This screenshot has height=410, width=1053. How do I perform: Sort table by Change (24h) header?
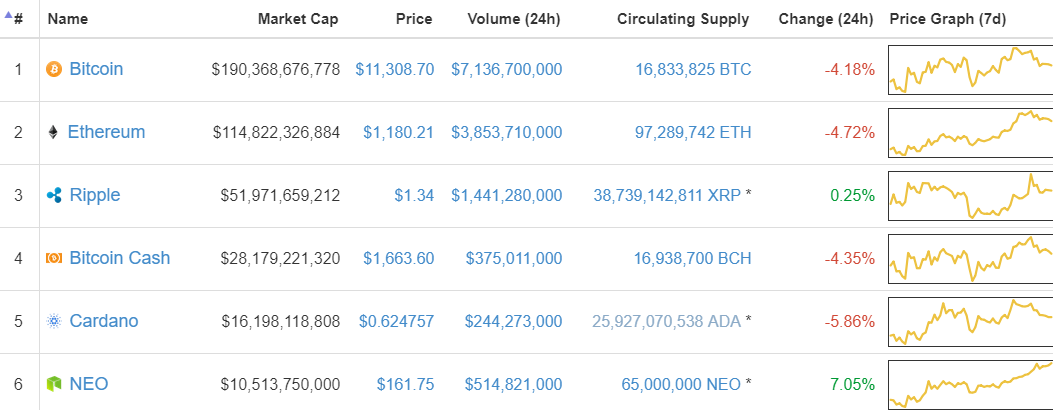click(x=826, y=19)
